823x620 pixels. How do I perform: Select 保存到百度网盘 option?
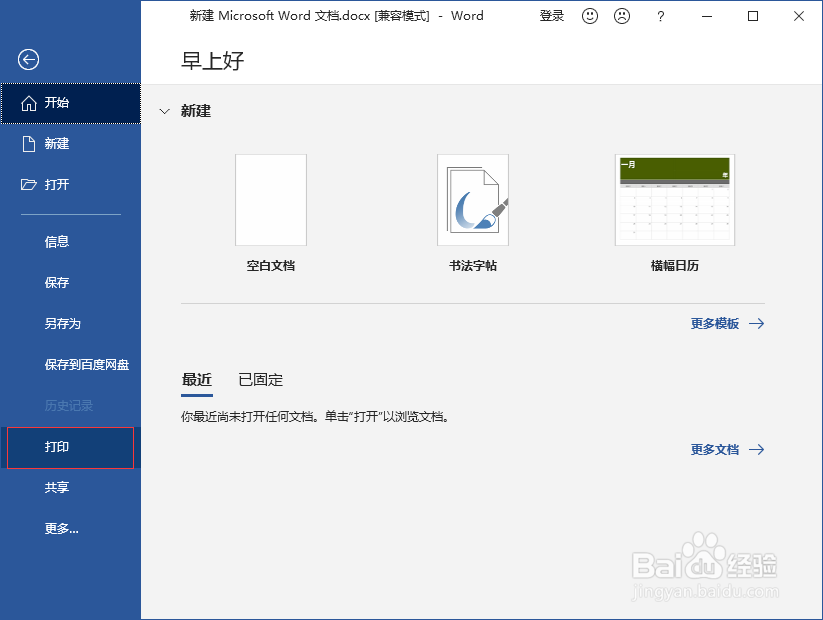tap(71, 364)
